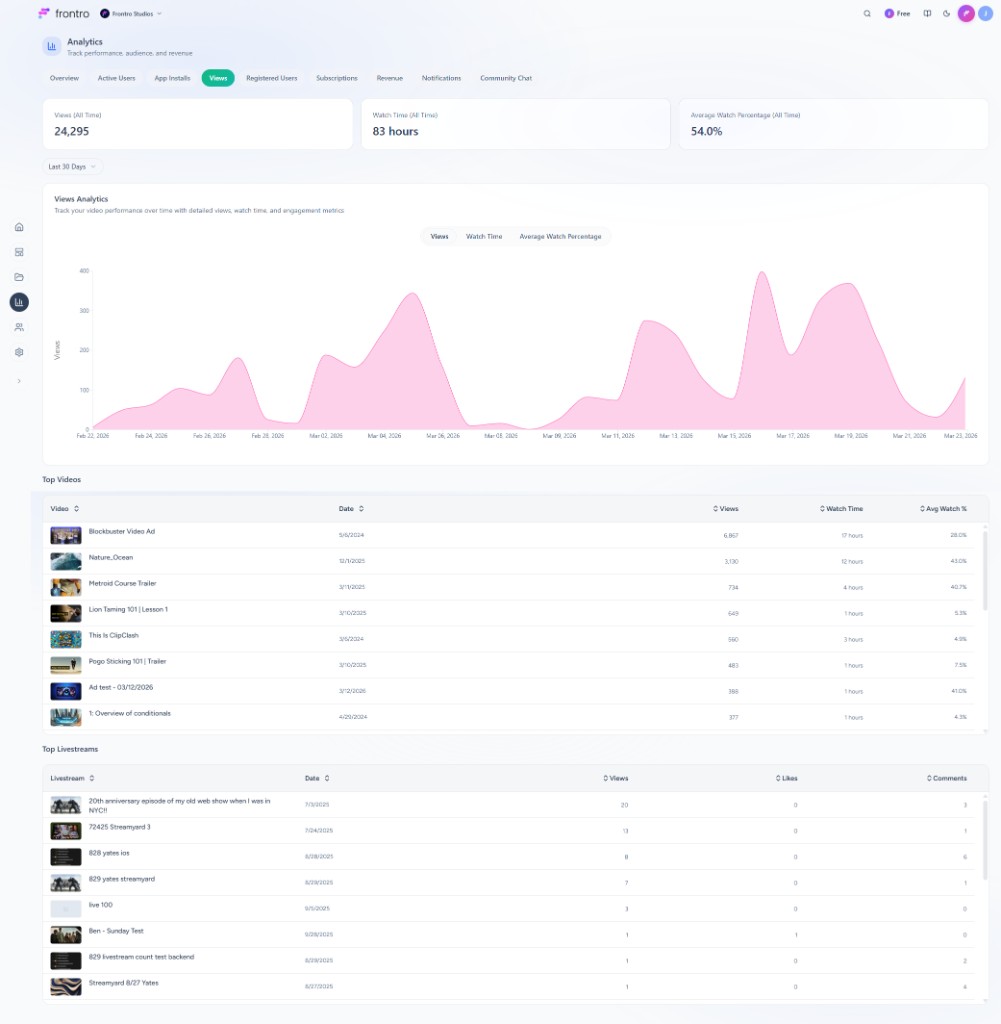The image size is (1001, 1024).
Task: Open settings gear in left sidebar
Action: tap(19, 352)
